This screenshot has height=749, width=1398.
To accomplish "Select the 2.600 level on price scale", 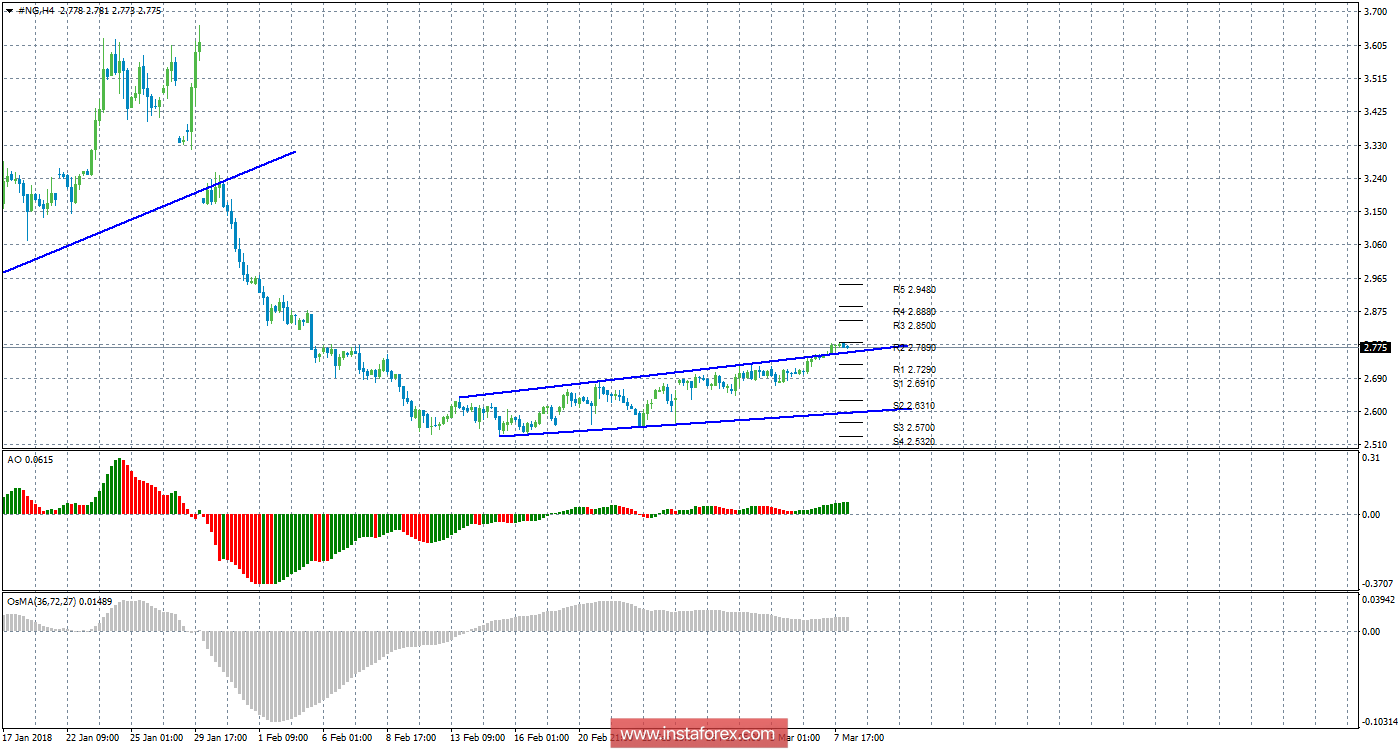I will pos(1375,412).
